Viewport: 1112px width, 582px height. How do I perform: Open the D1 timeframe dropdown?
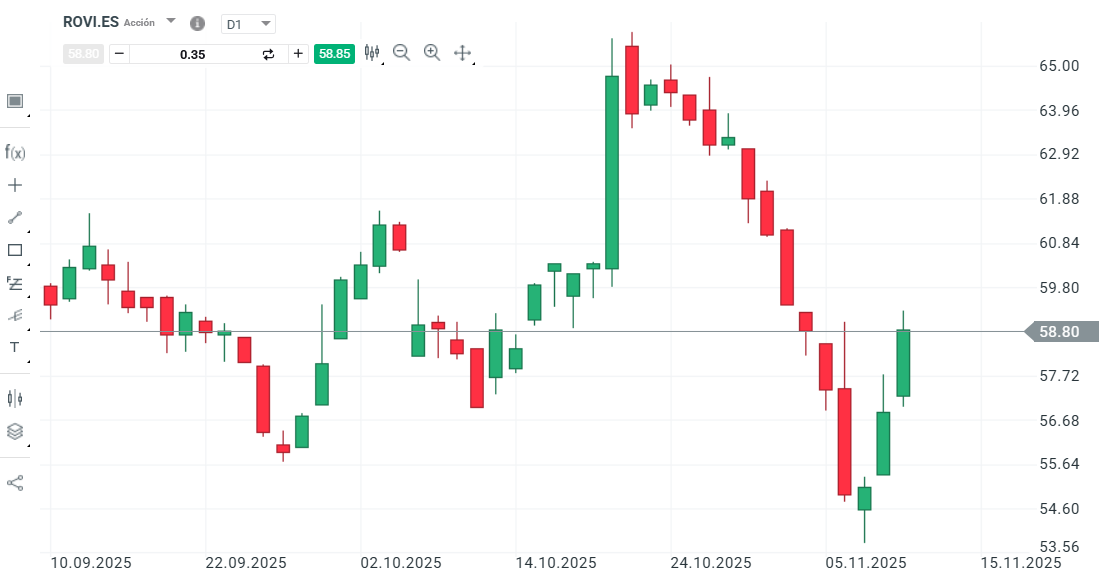248,22
